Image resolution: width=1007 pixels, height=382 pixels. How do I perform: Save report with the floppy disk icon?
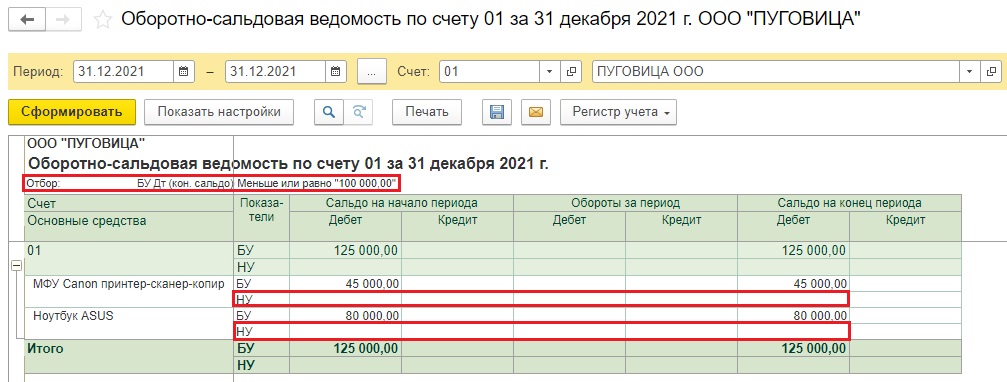(496, 112)
